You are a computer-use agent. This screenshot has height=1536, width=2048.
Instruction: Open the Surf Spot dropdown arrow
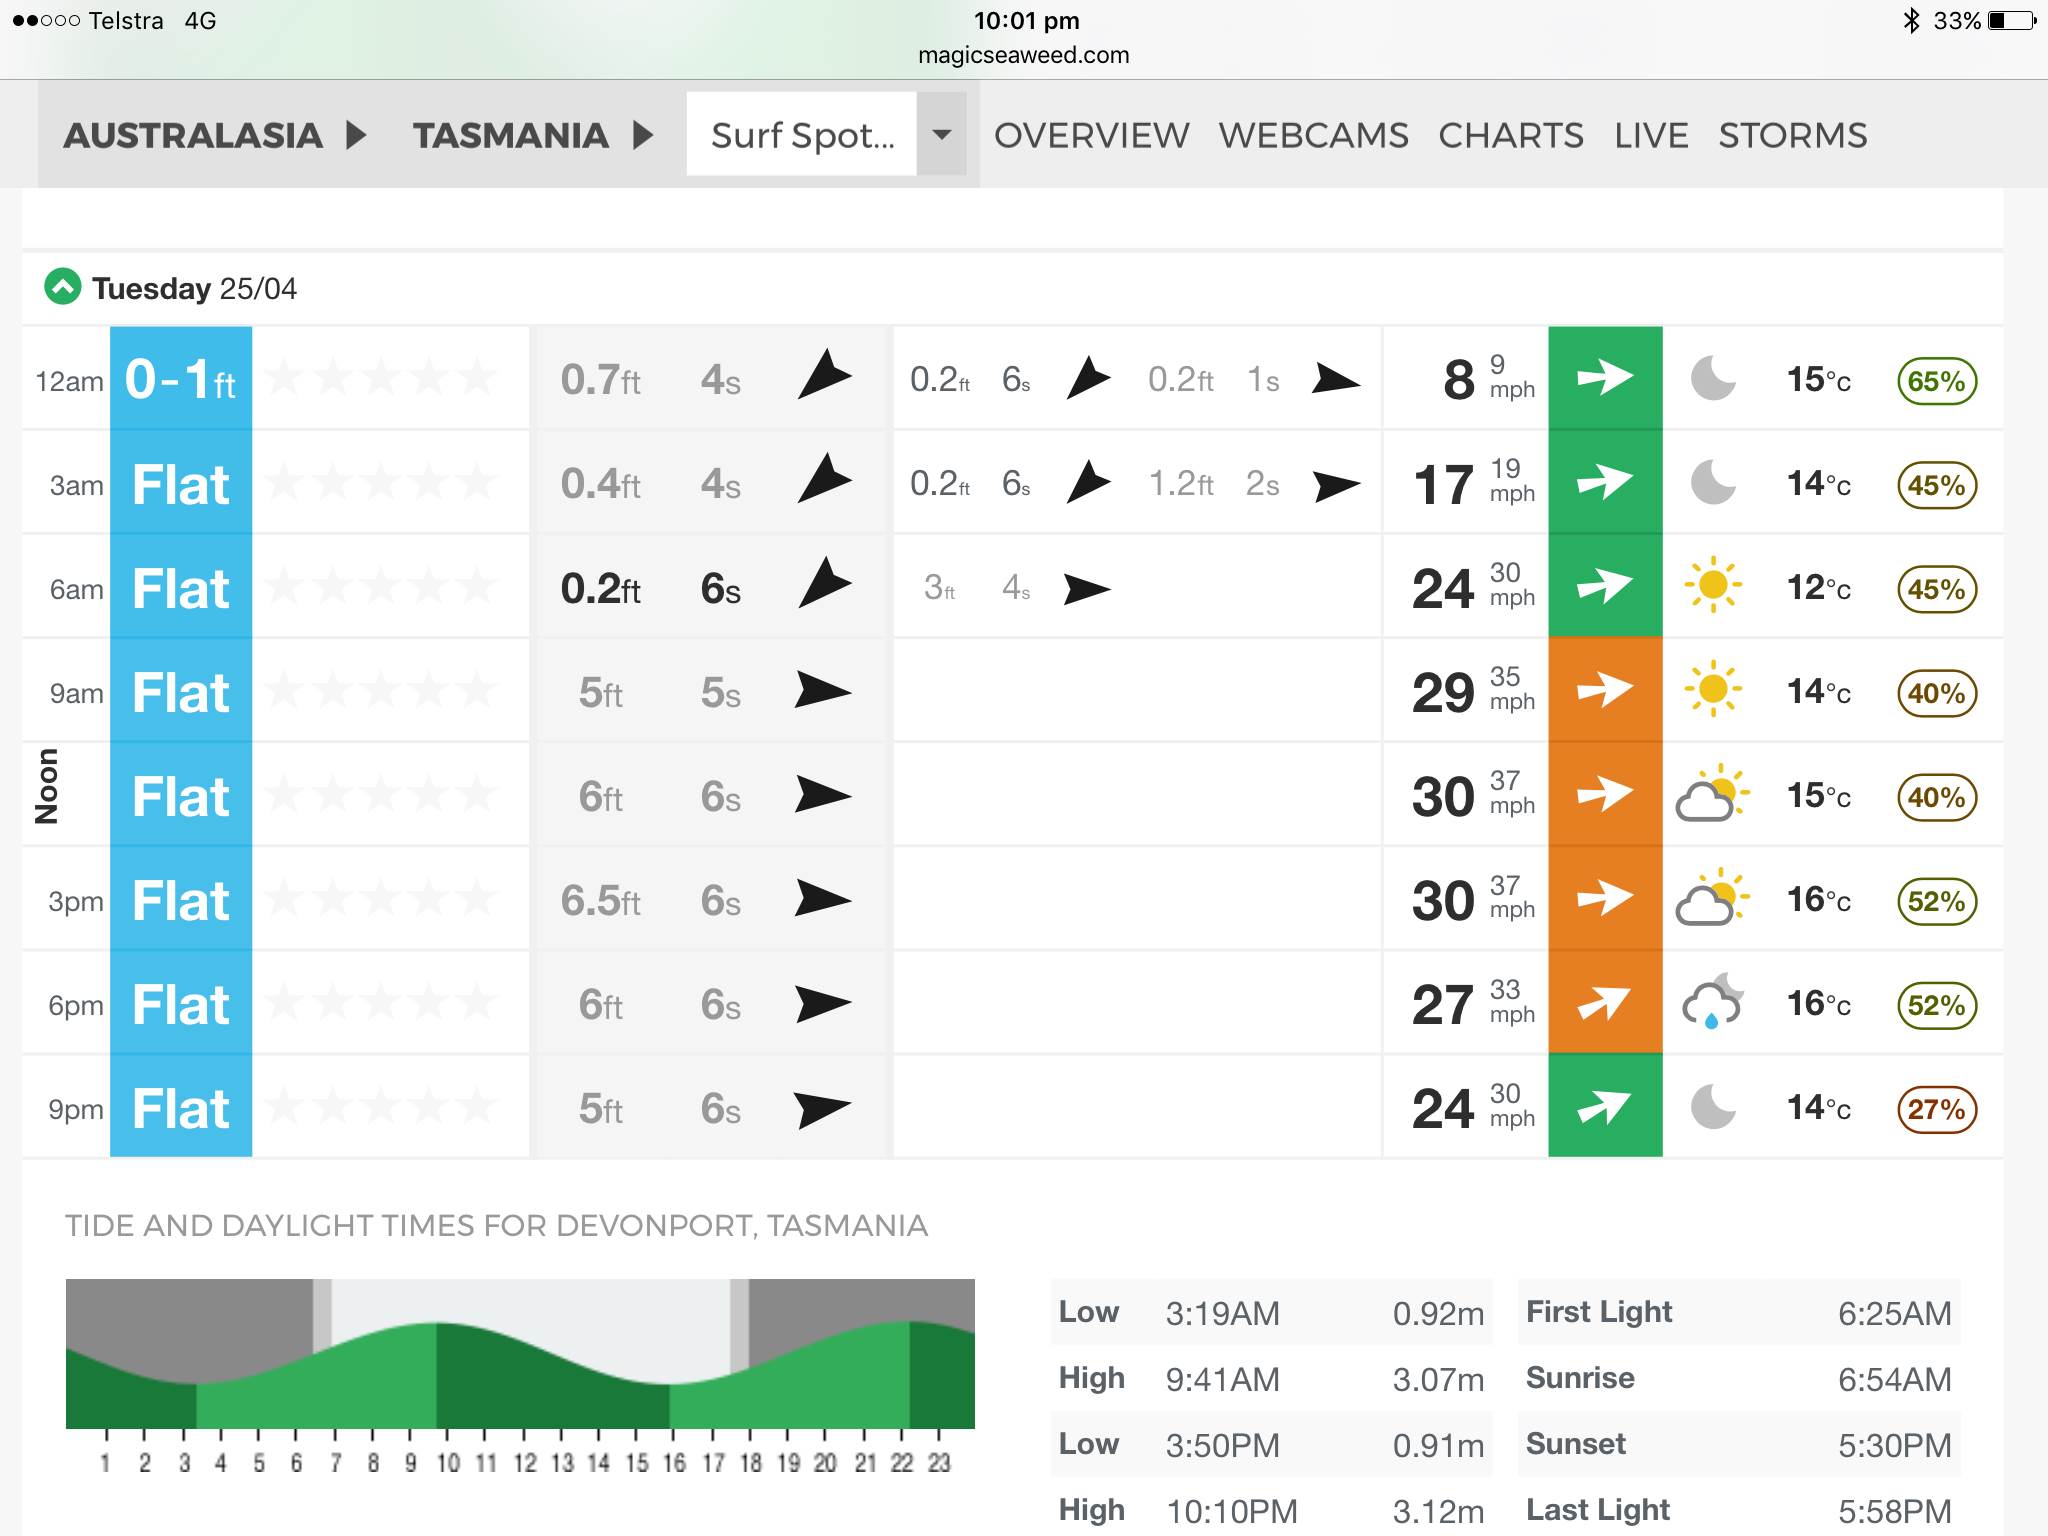[x=941, y=135]
